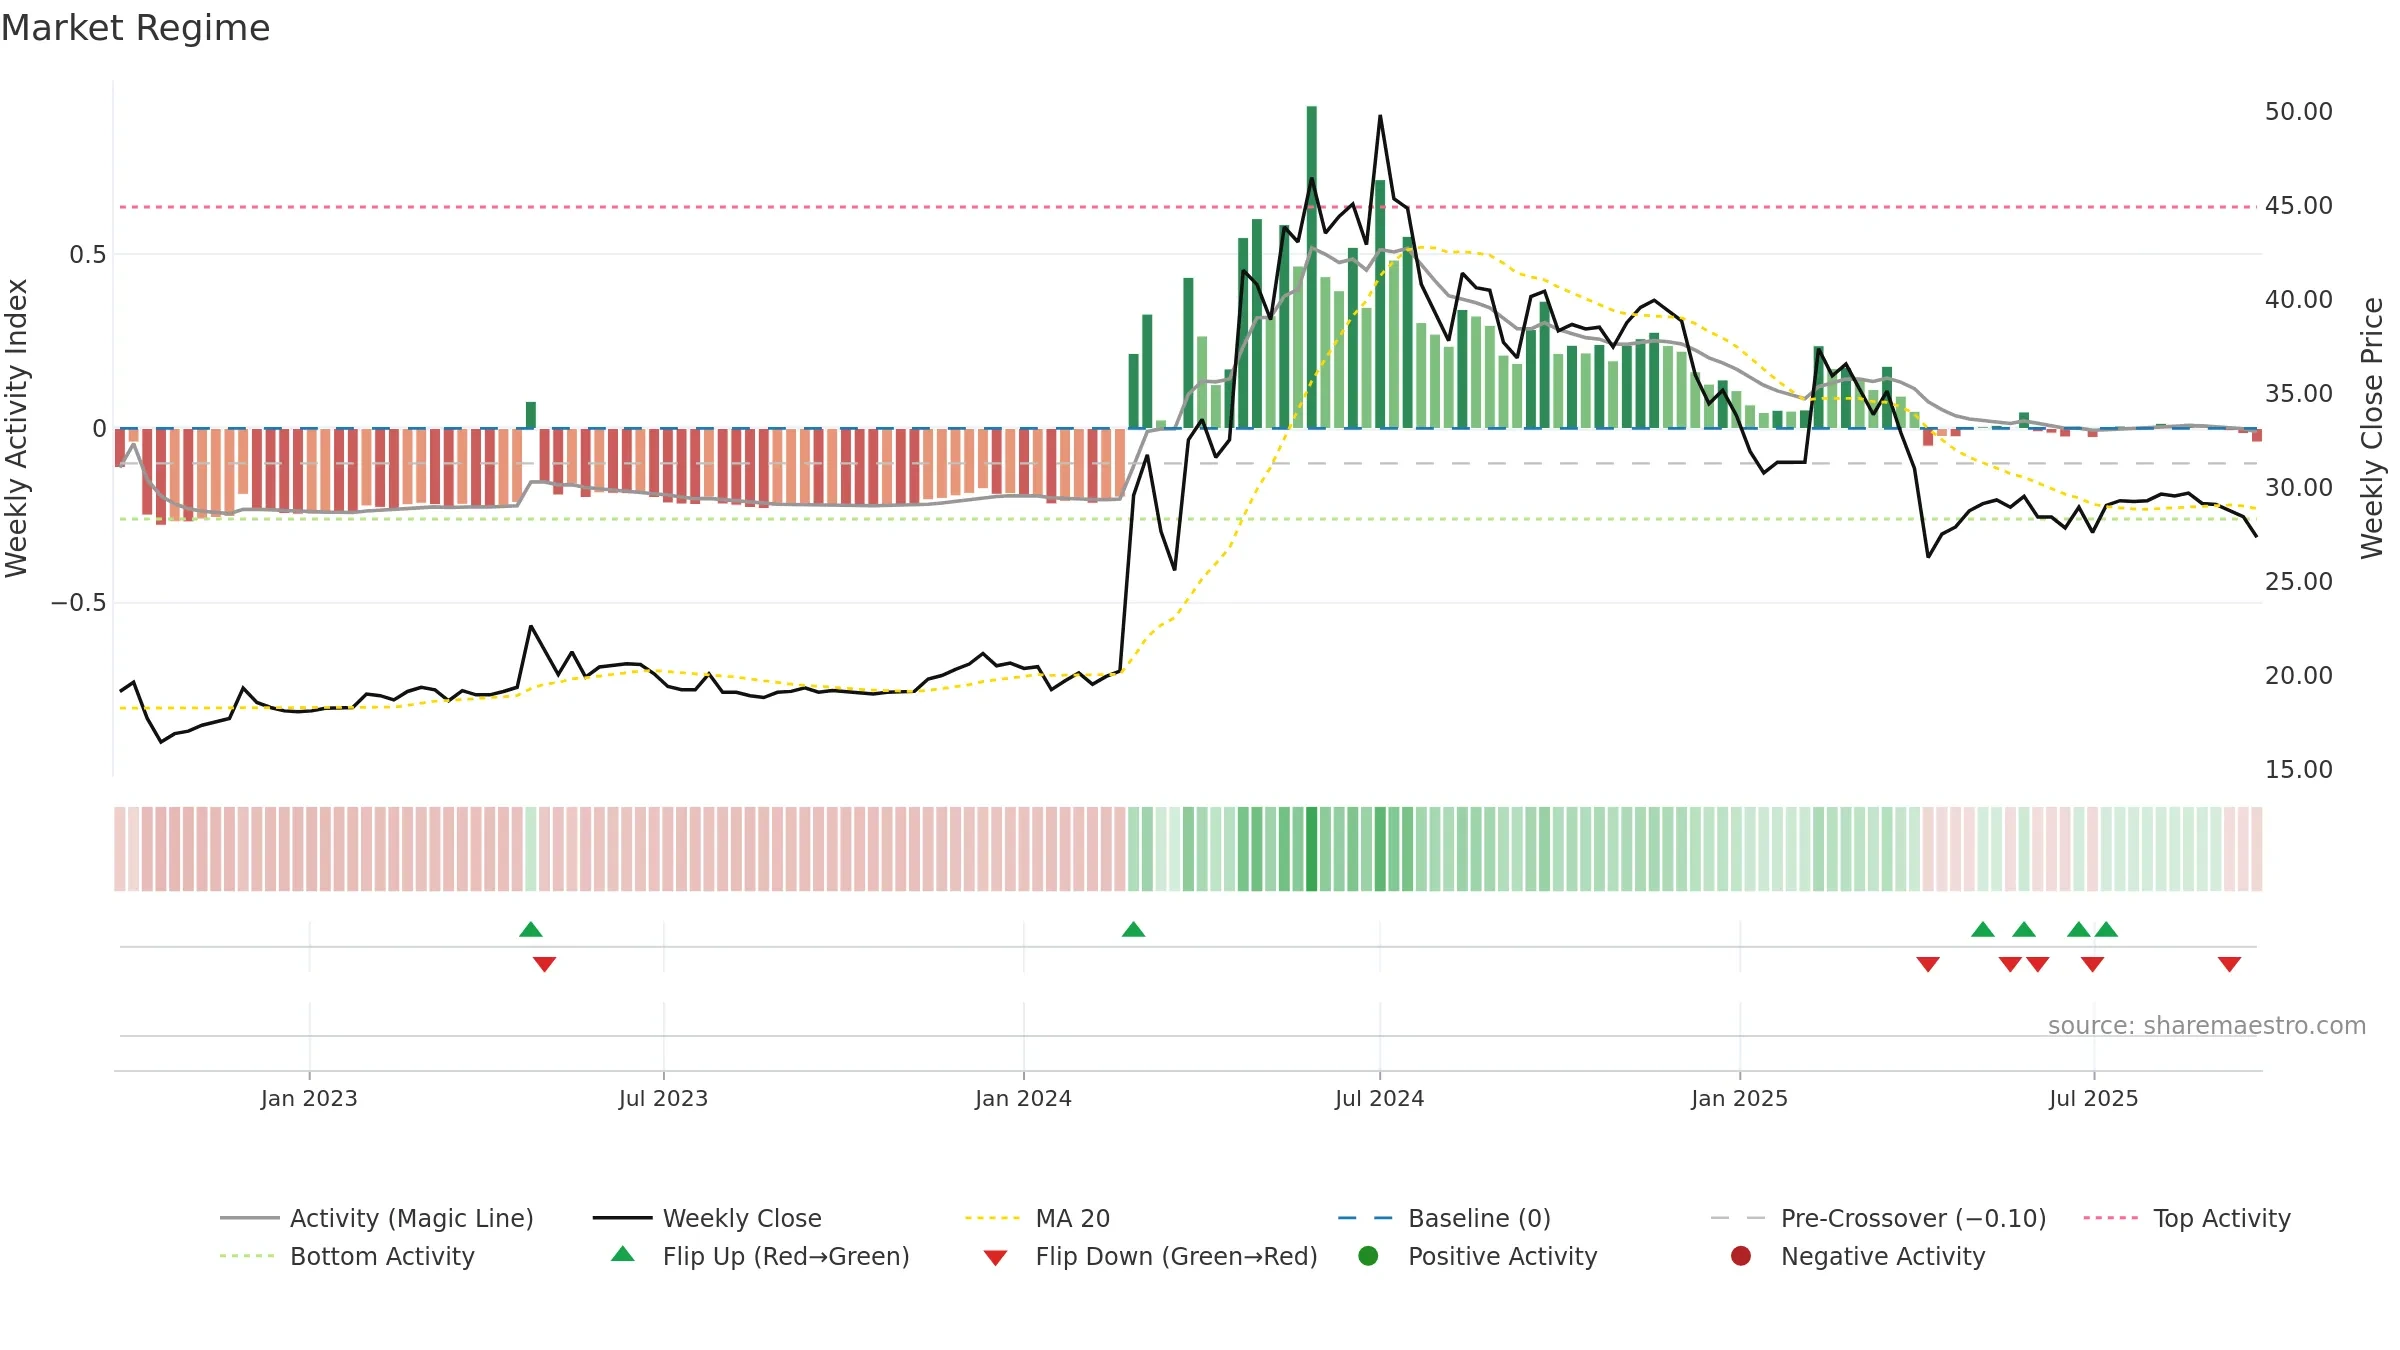Toggle MA 20 legend entry
This screenshot has height=1350, width=2400.
(1038, 1218)
